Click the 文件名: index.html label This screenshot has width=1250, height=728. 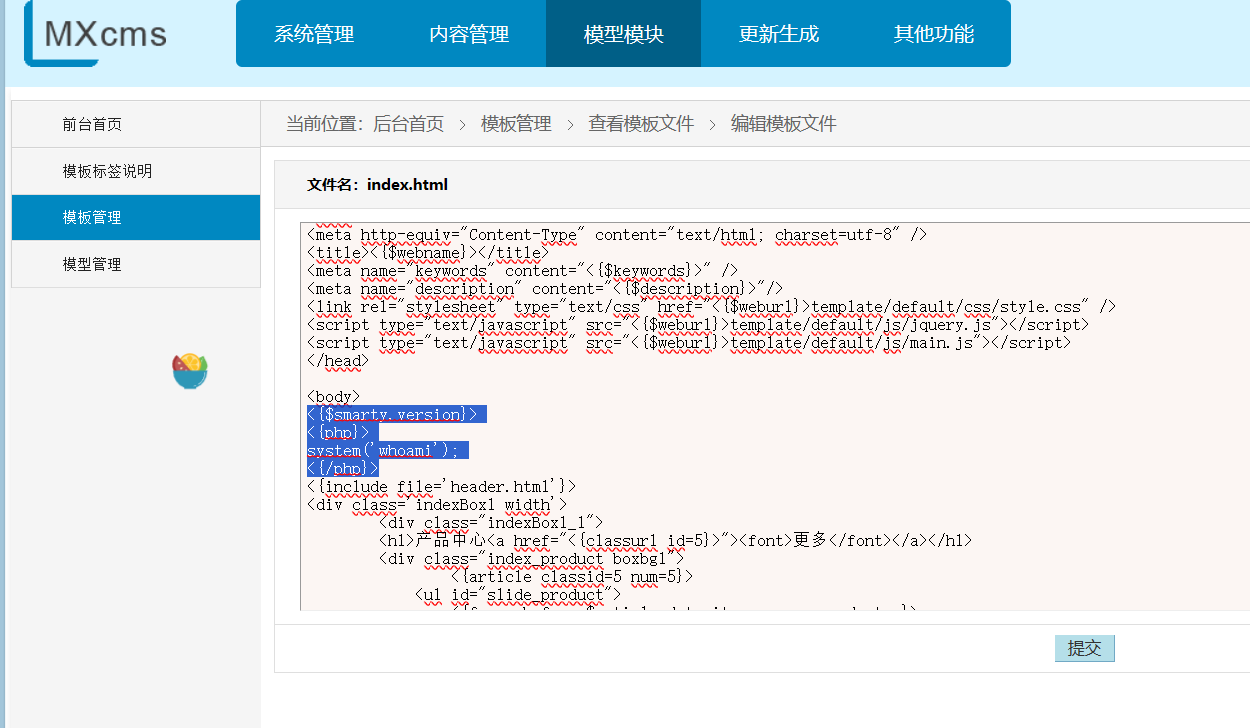point(377,184)
